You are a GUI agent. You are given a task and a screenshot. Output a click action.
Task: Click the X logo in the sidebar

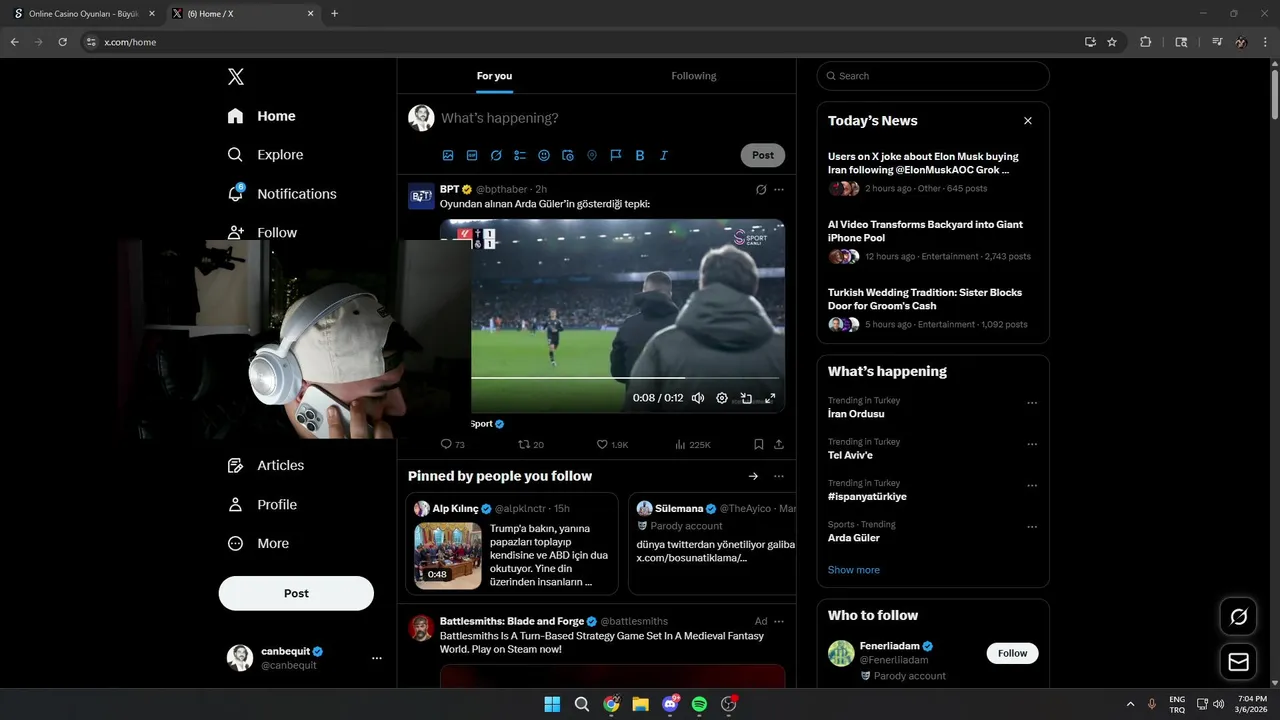coord(235,76)
